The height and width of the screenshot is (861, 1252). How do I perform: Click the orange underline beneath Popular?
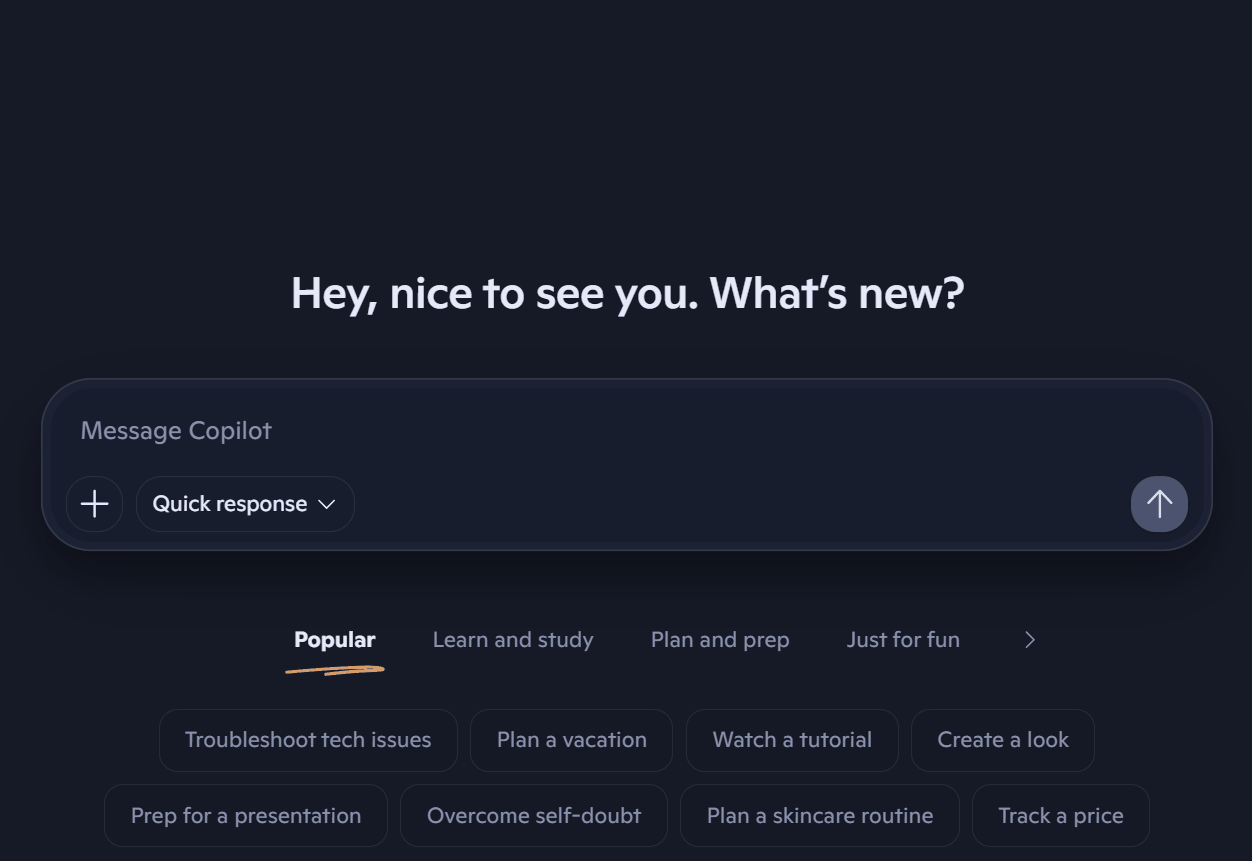(335, 670)
